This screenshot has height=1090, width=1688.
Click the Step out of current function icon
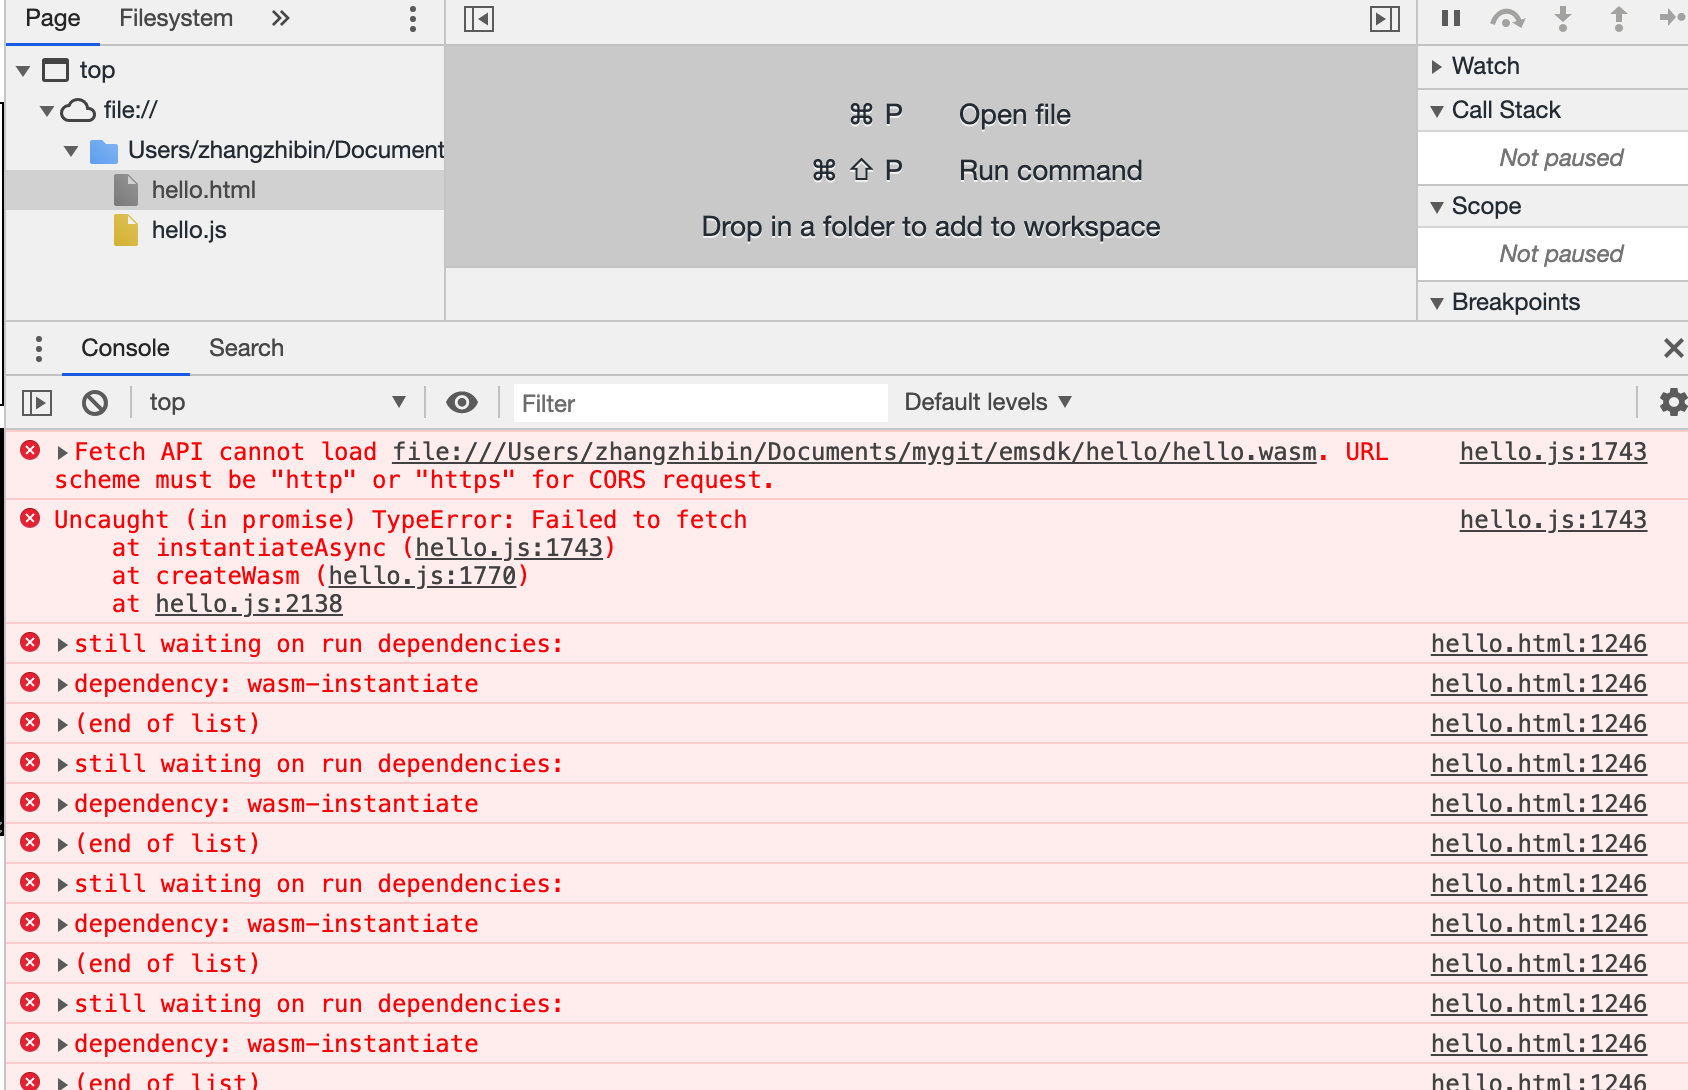point(1618,18)
